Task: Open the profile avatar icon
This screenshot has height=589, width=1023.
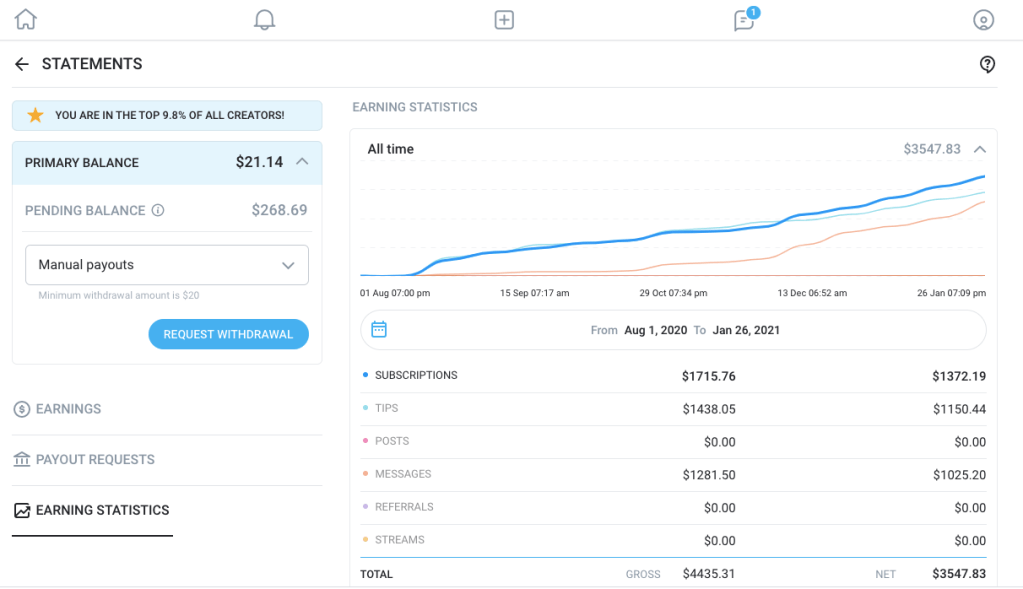Action: (x=984, y=20)
